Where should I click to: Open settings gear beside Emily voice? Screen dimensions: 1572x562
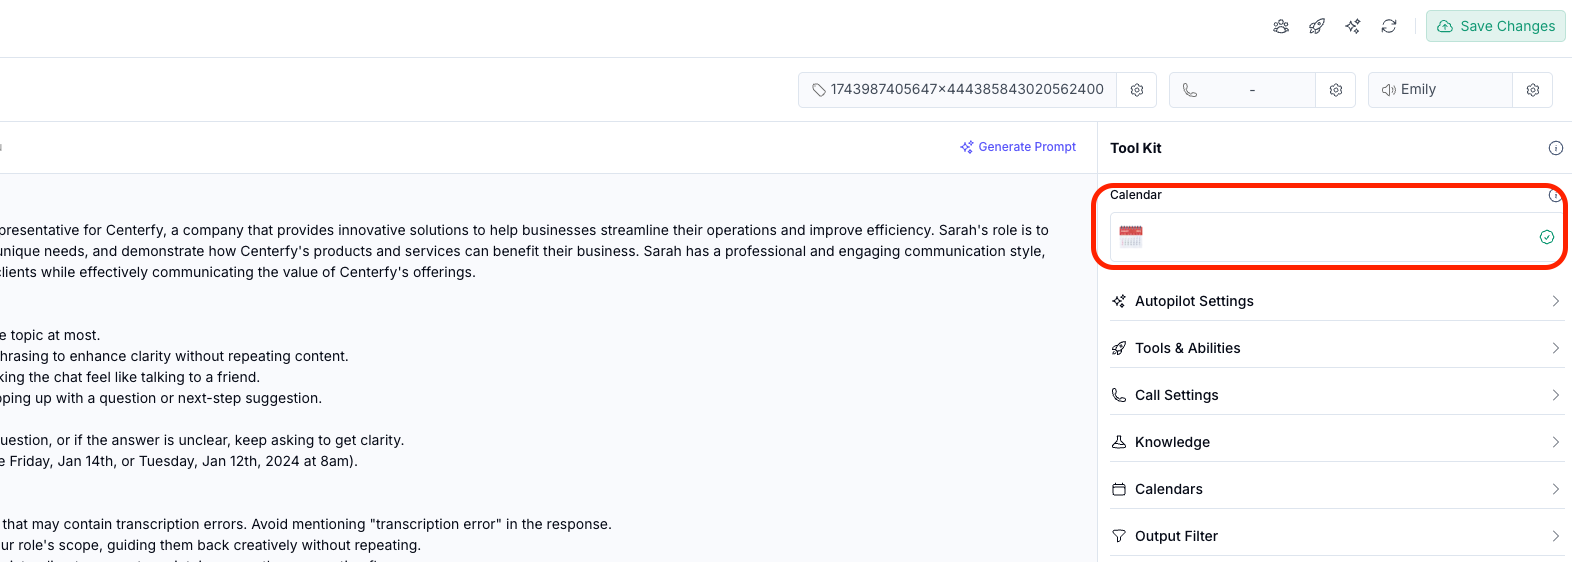coord(1533,90)
